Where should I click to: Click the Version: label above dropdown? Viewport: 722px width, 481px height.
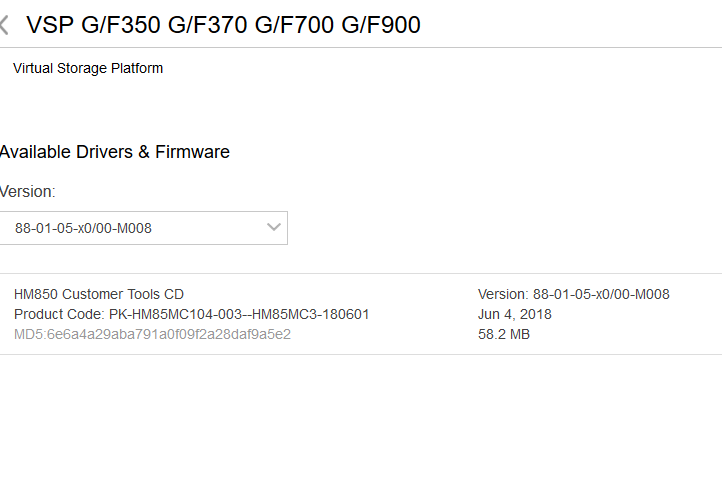click(28, 191)
